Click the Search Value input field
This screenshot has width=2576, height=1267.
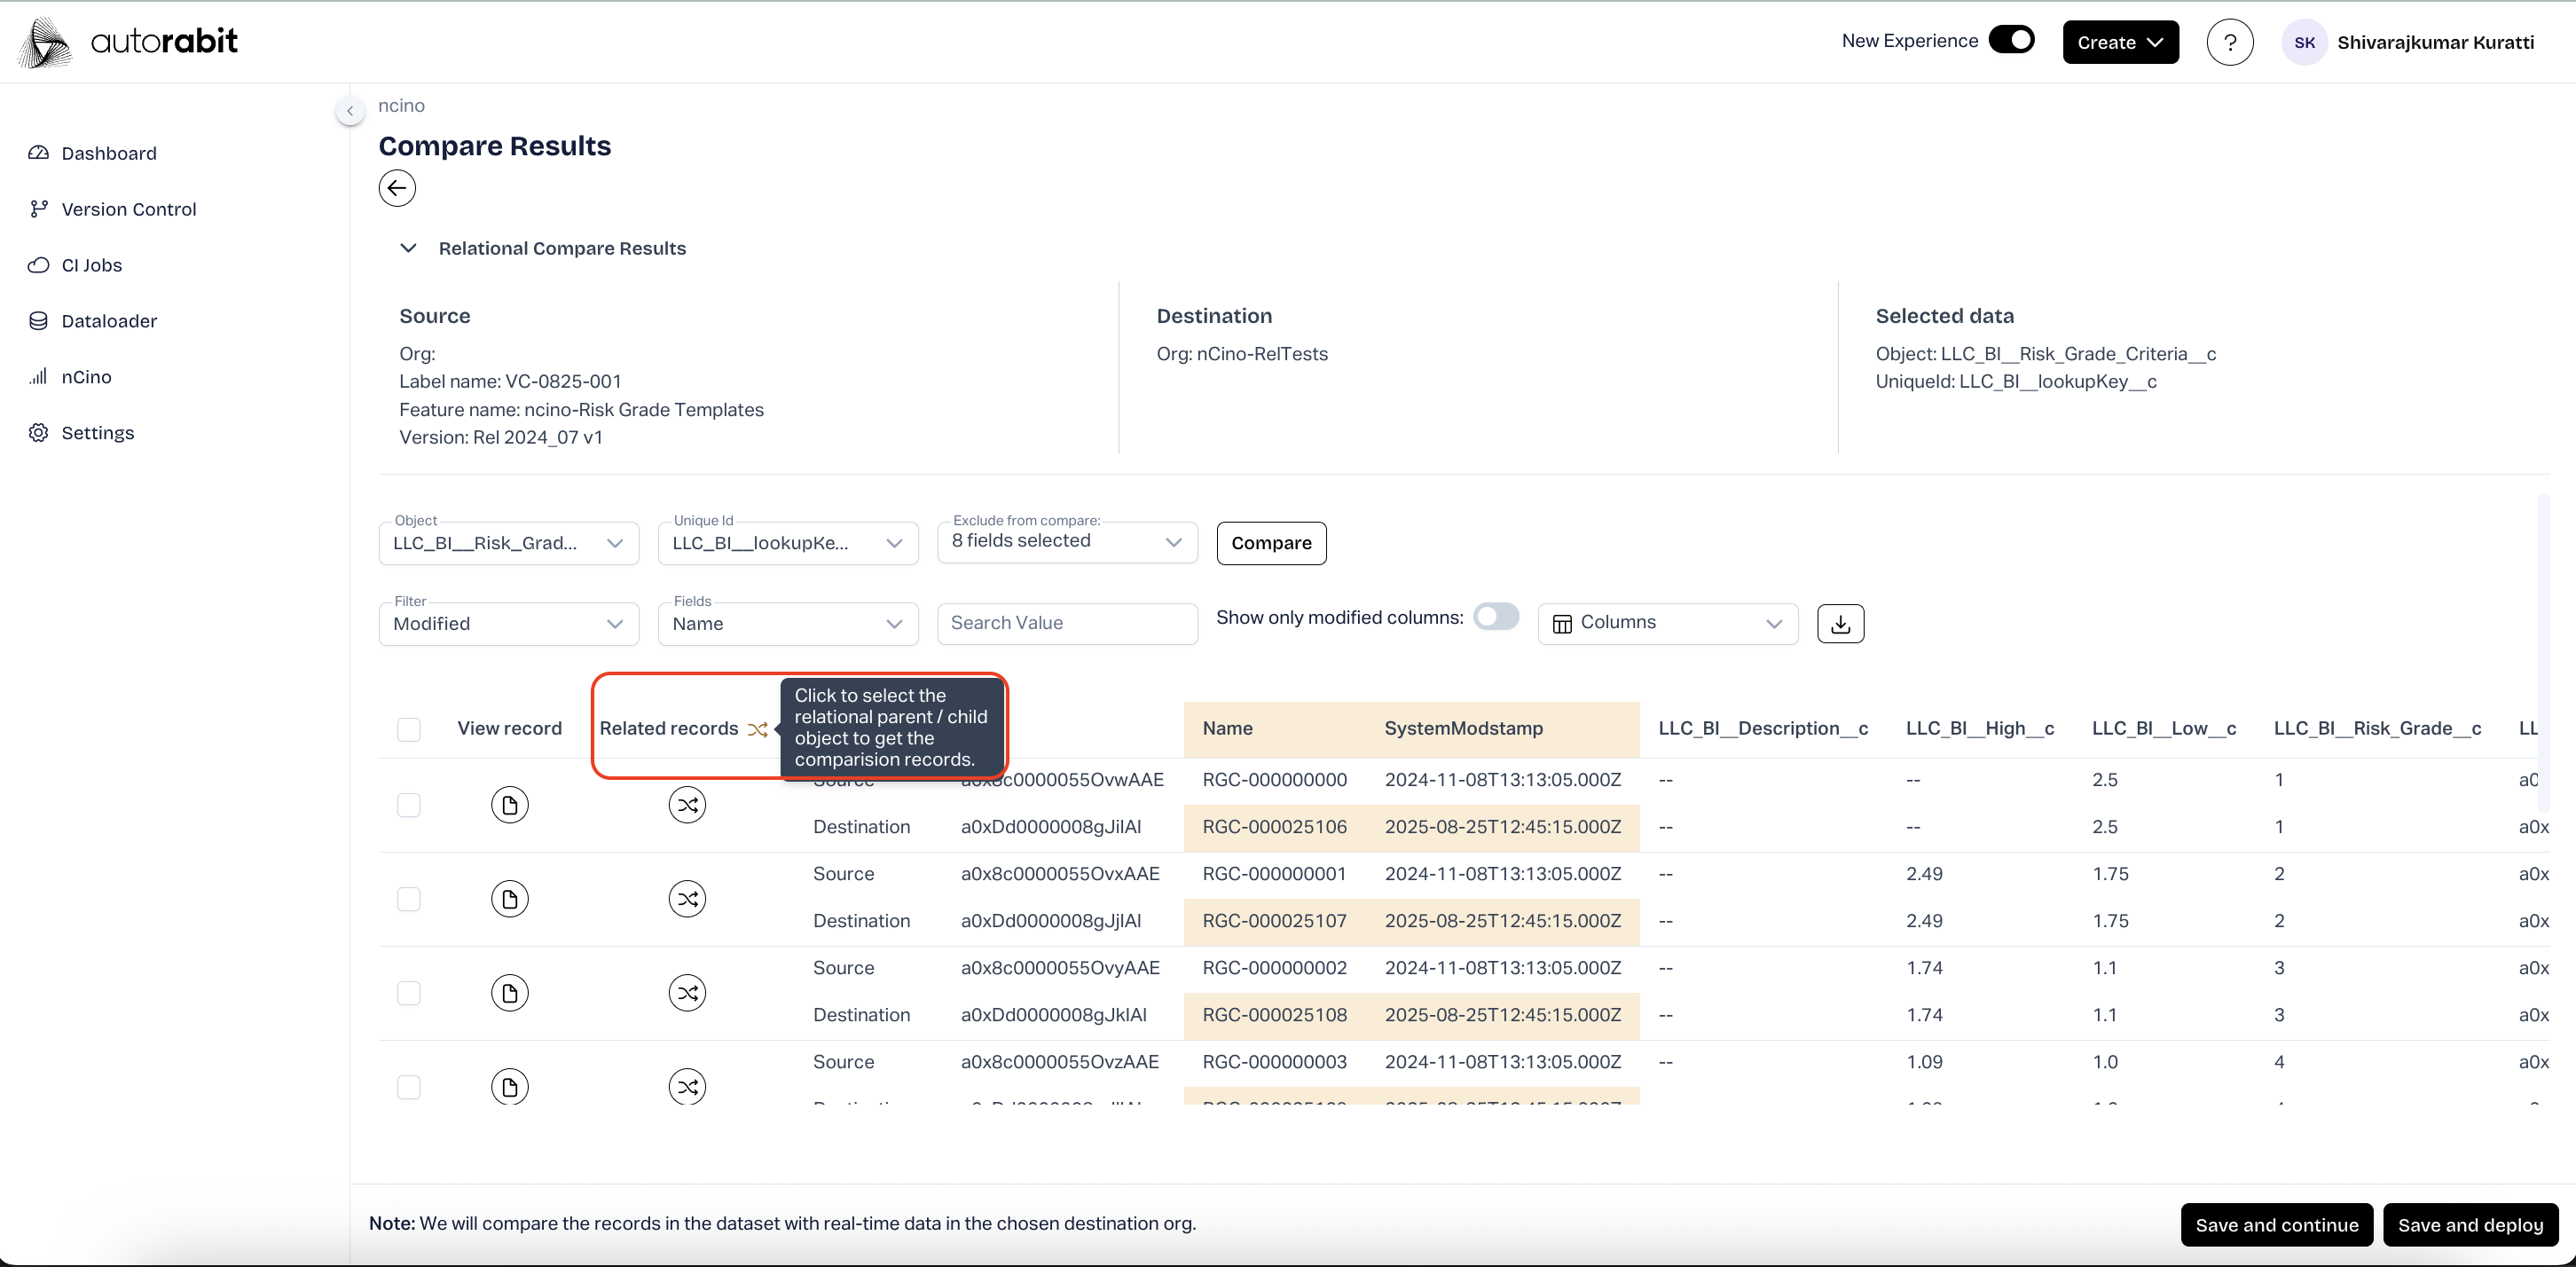pos(1066,623)
